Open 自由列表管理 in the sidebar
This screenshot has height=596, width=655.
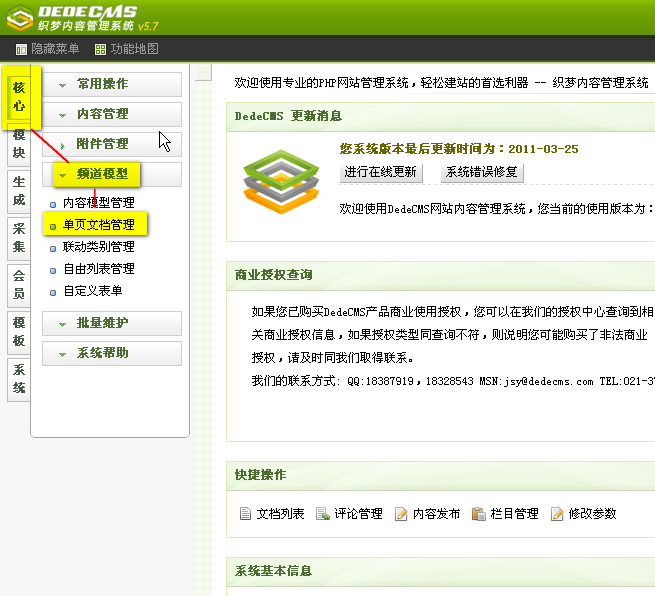(x=99, y=269)
